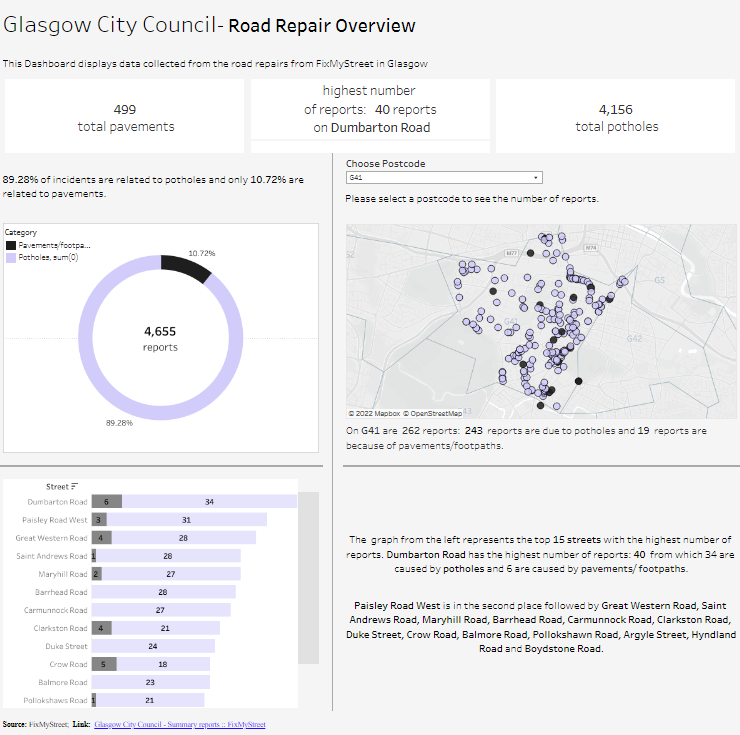
Task: Click the bar chart vertical scrollbar
Action: 309,577
